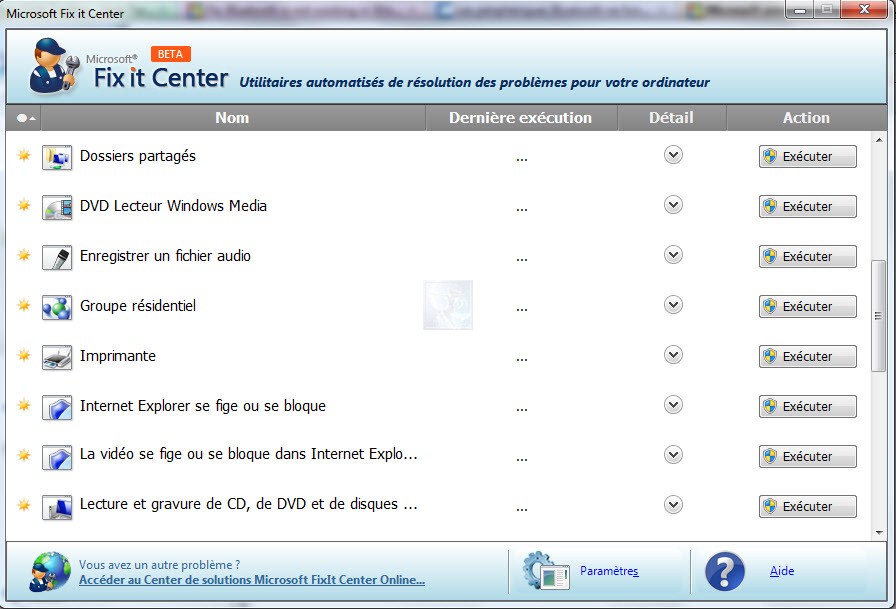Click the scrollbar up arrow
Screen dimensions: 896x609
879,139
